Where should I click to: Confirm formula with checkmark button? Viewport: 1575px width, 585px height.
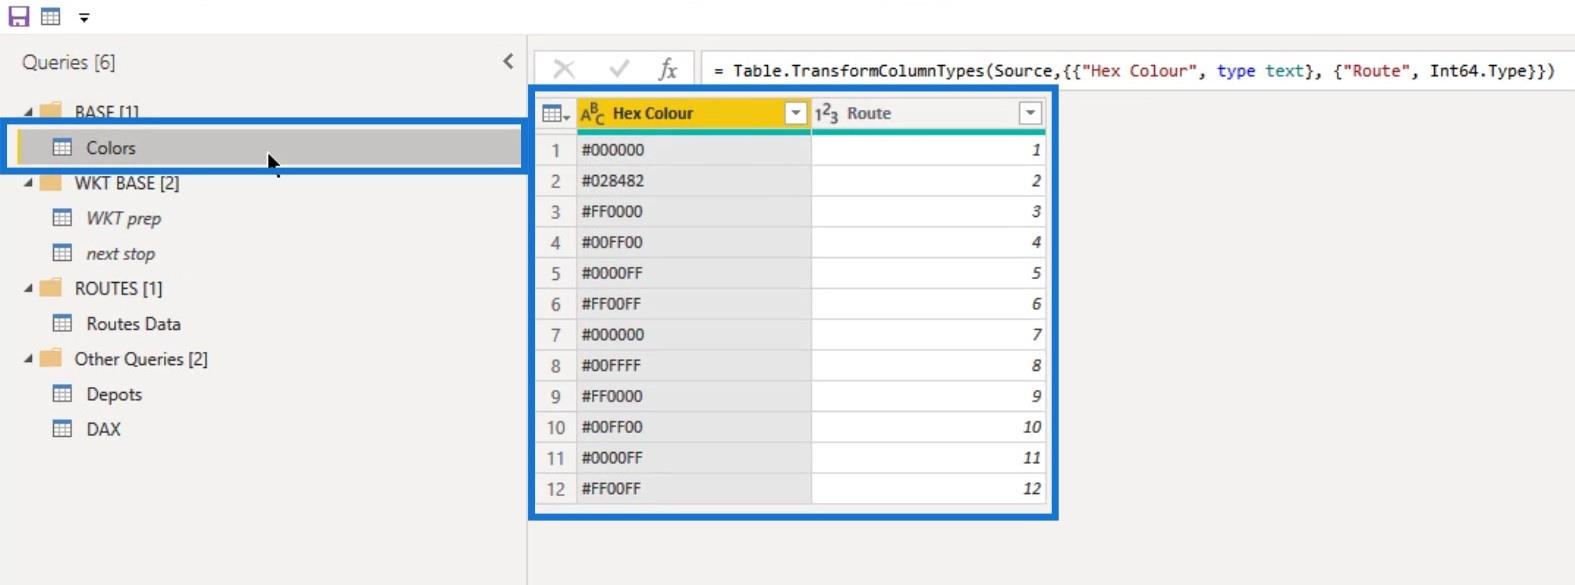point(619,69)
